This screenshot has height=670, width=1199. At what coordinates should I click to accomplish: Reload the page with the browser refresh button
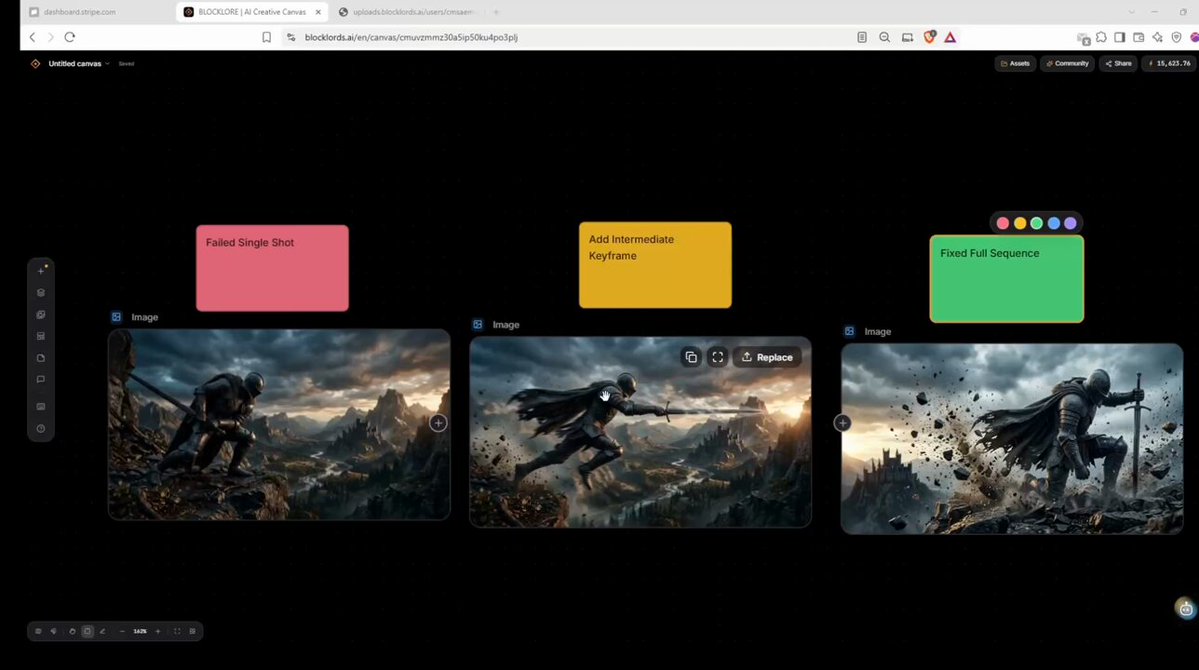point(70,37)
